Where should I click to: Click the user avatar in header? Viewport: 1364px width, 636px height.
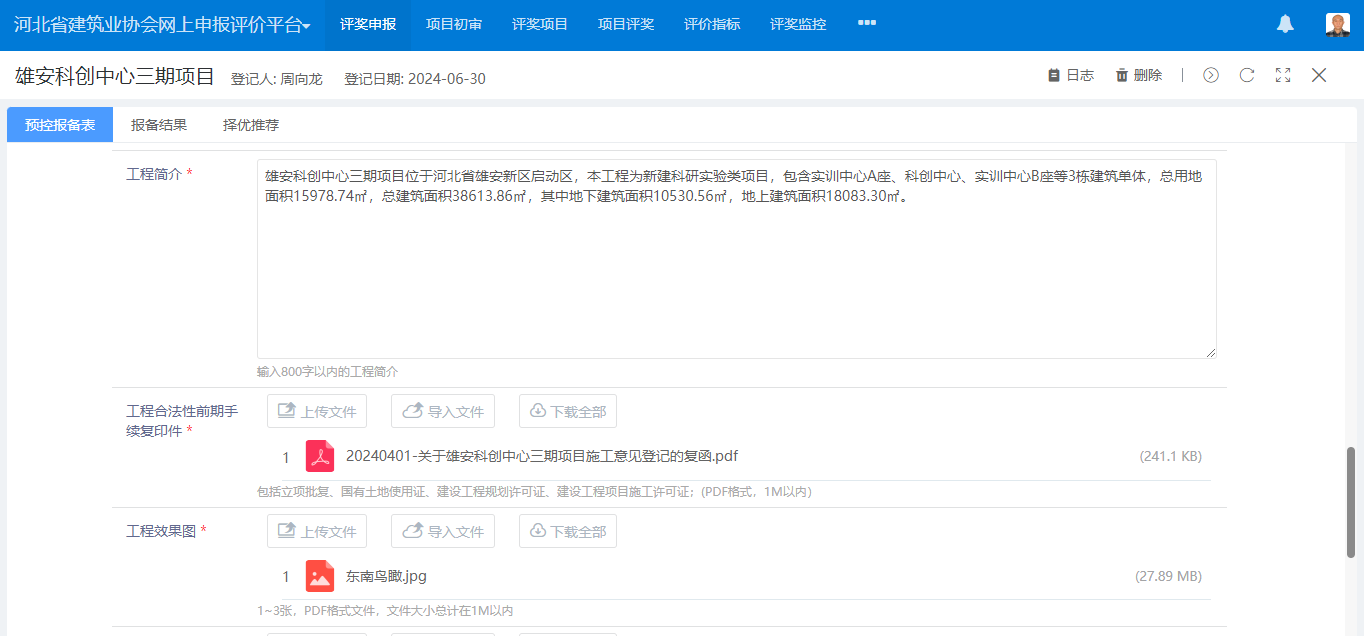pyautogui.click(x=1337, y=25)
